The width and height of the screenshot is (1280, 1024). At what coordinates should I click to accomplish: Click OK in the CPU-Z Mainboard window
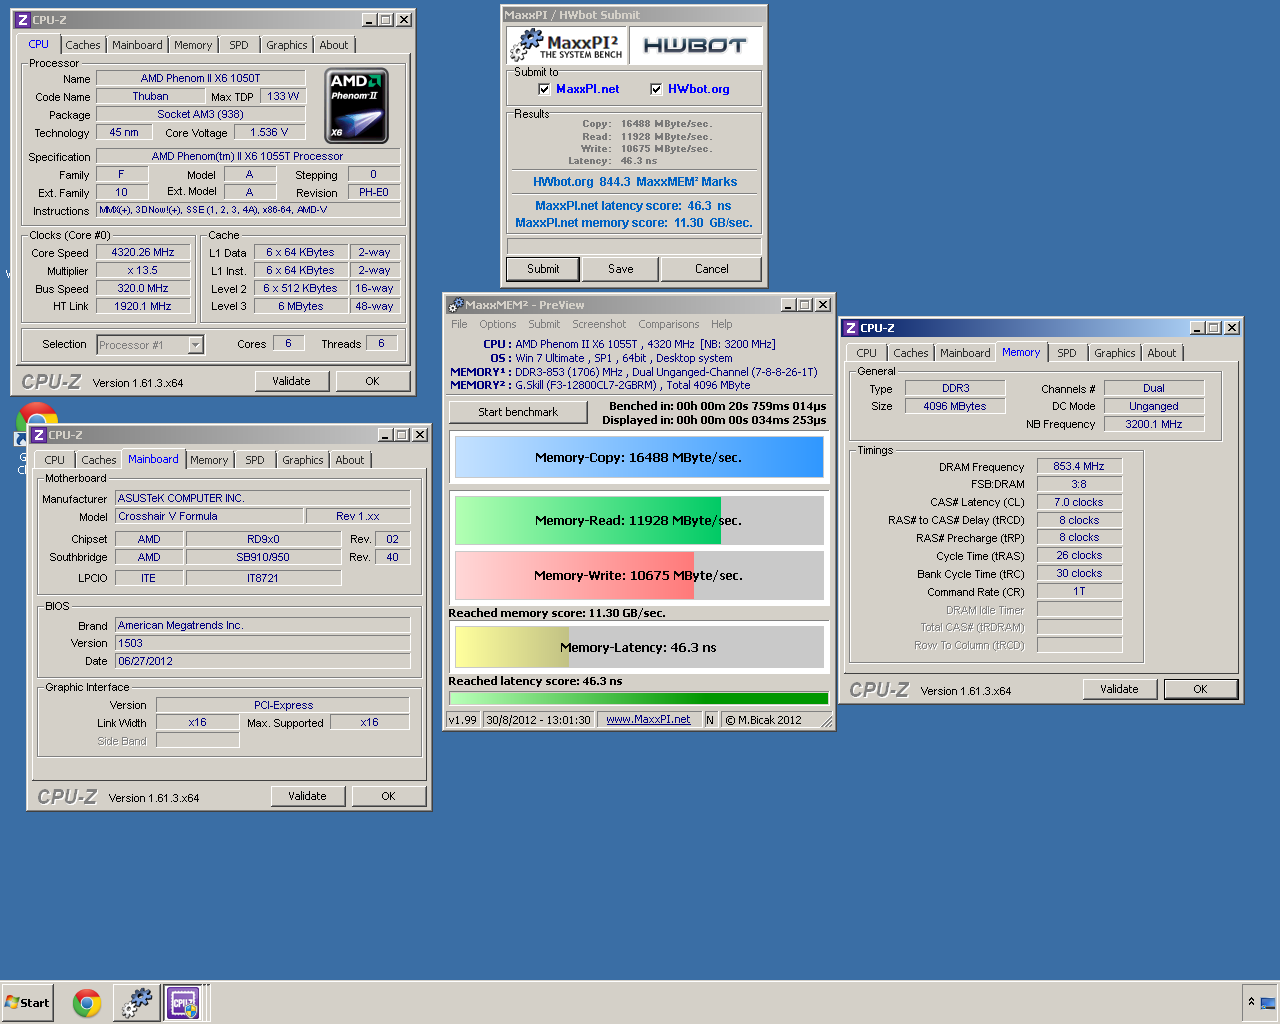coord(388,796)
